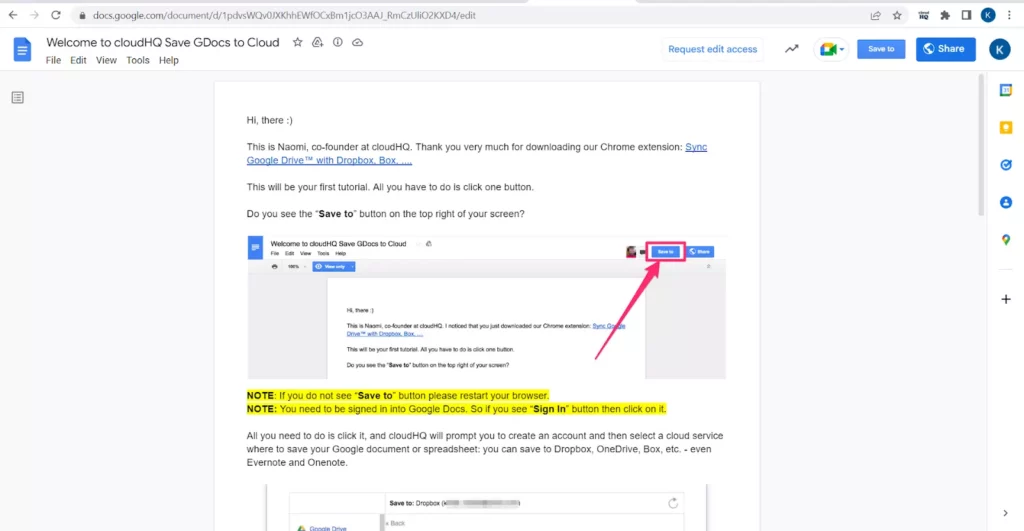Go back in browser history

pyautogui.click(x=13, y=15)
